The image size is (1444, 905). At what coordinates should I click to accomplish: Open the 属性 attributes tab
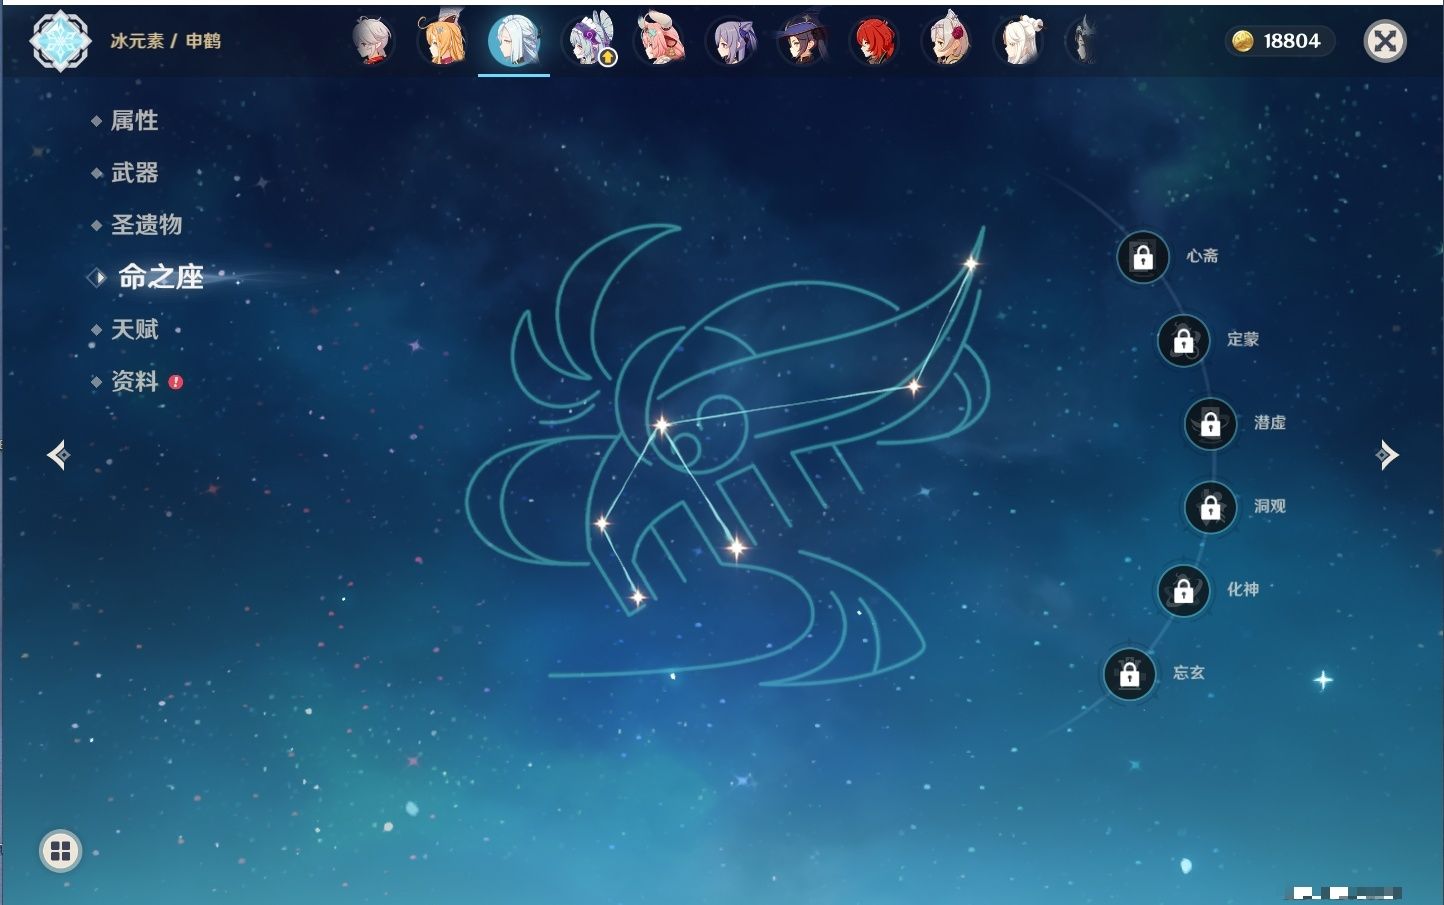tap(134, 121)
